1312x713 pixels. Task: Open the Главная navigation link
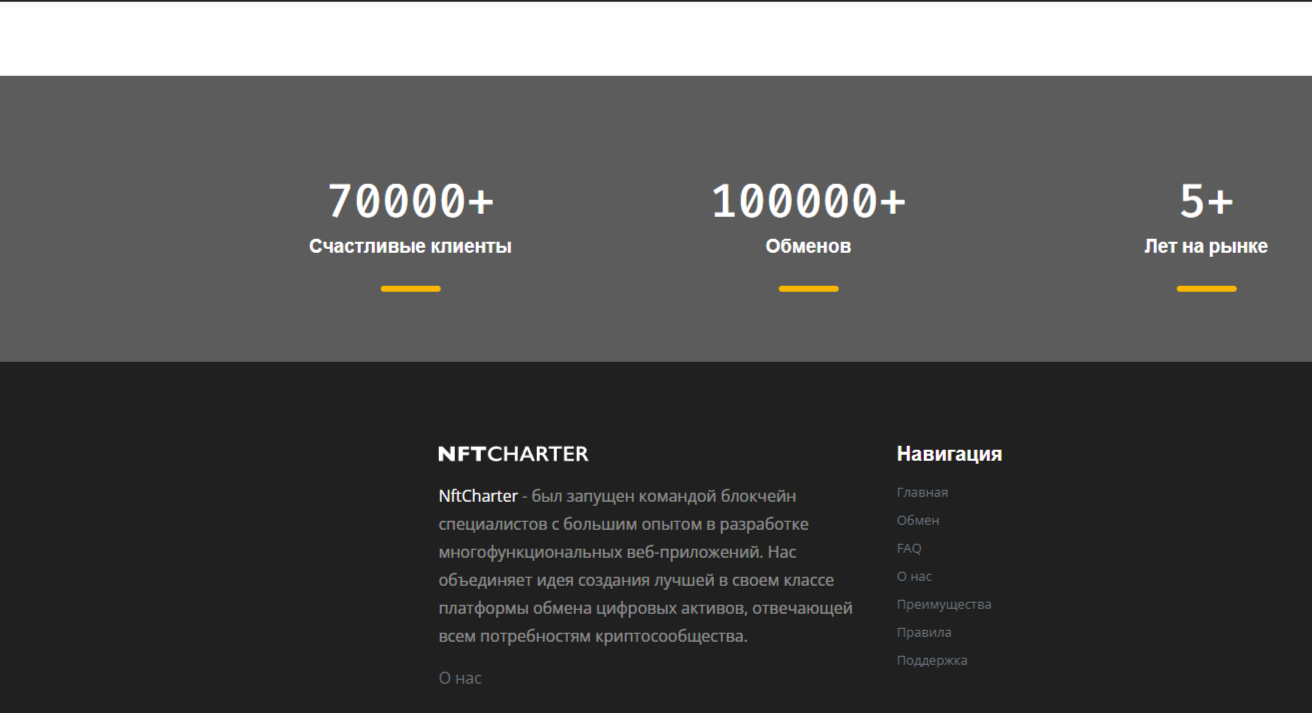coord(922,492)
